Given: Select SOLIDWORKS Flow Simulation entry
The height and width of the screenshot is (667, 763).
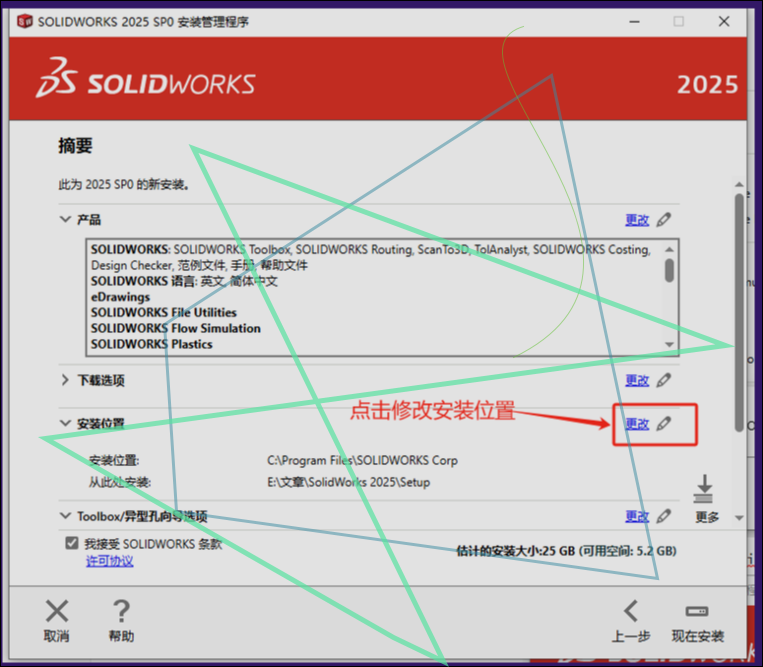Looking at the screenshot, I should (x=176, y=328).
